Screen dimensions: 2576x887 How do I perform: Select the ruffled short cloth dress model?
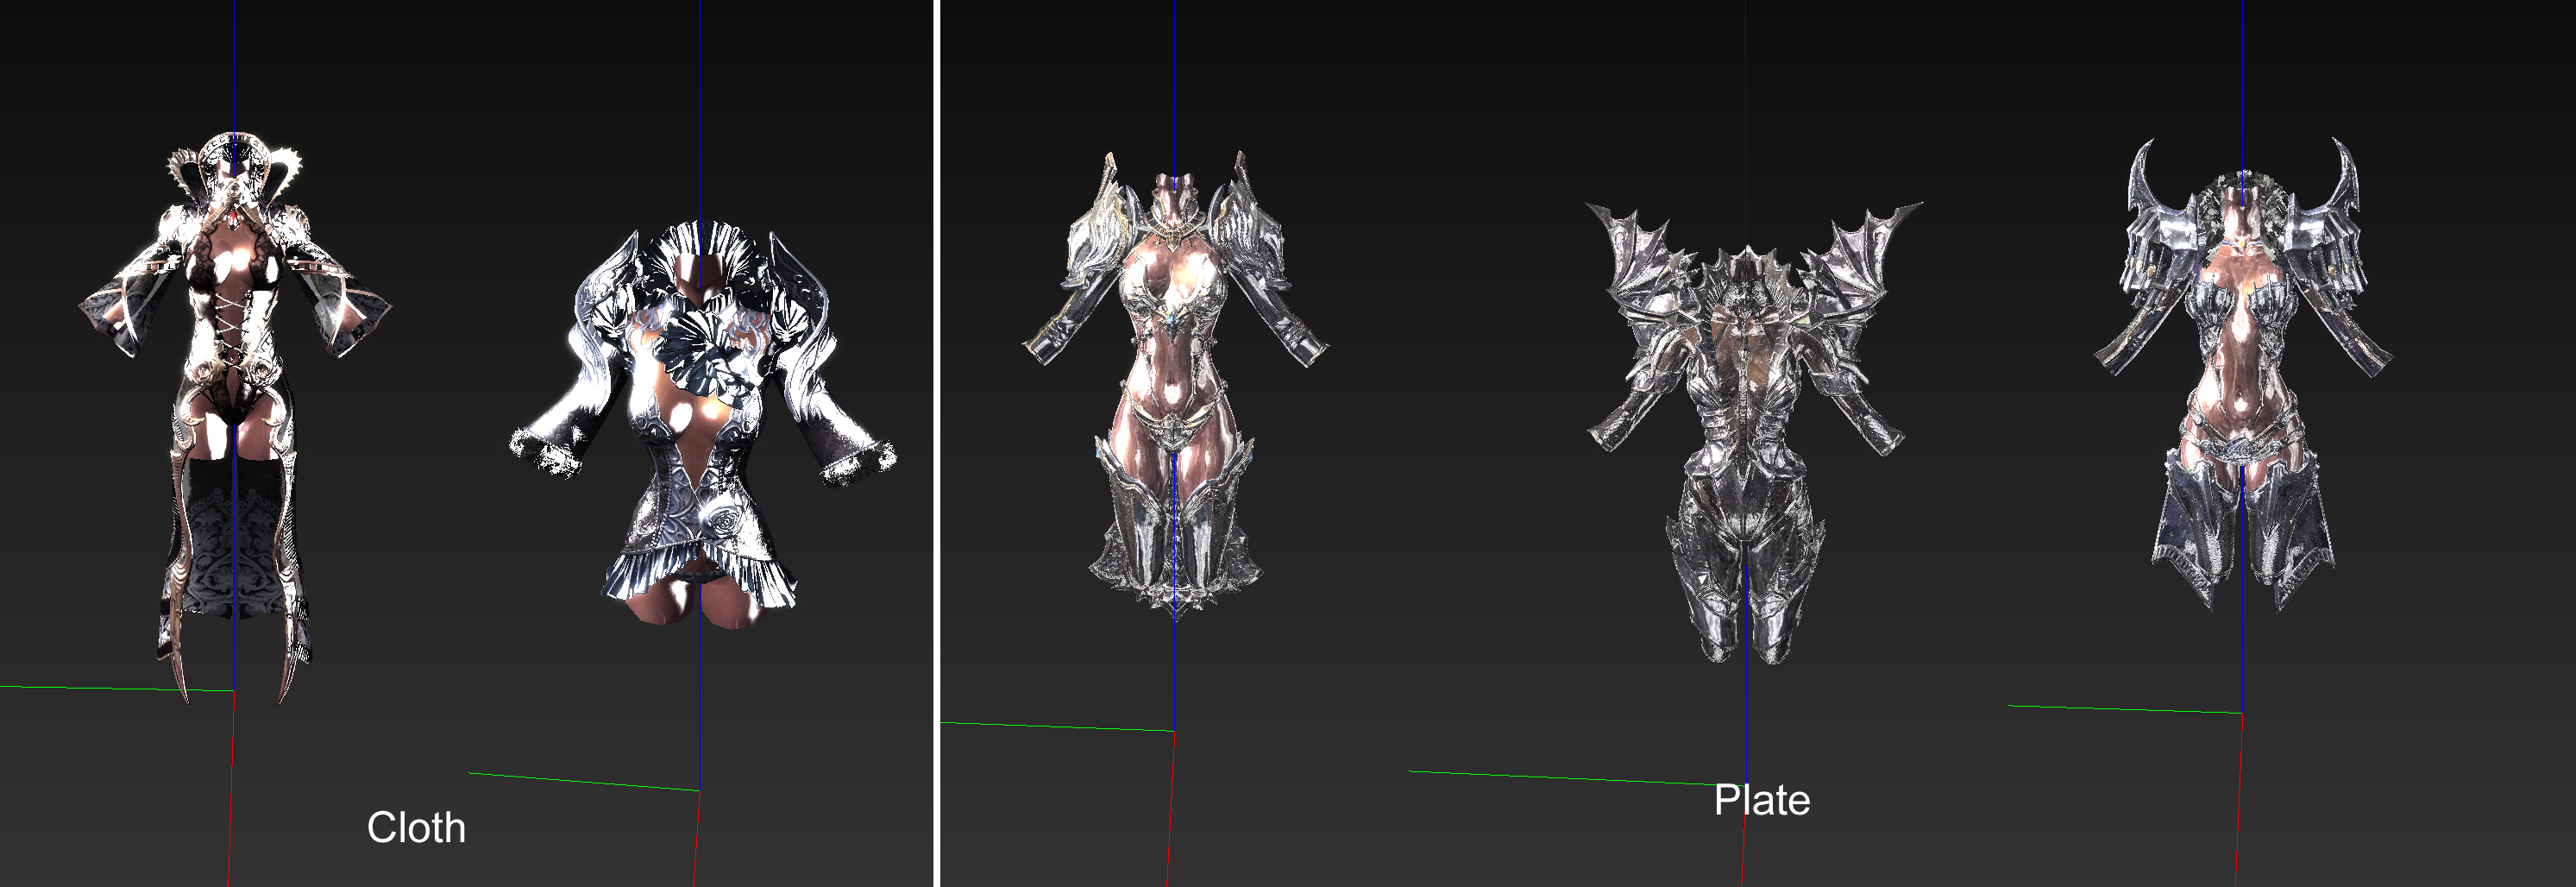(701, 425)
